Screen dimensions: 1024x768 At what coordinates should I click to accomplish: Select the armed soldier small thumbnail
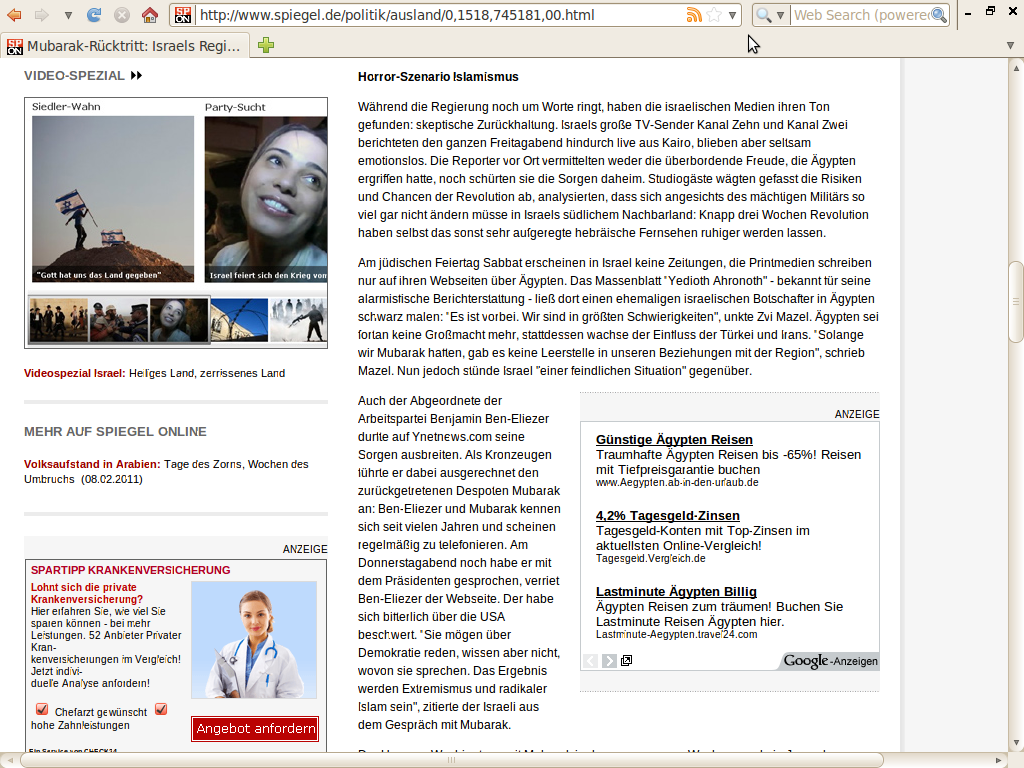coord(298,320)
